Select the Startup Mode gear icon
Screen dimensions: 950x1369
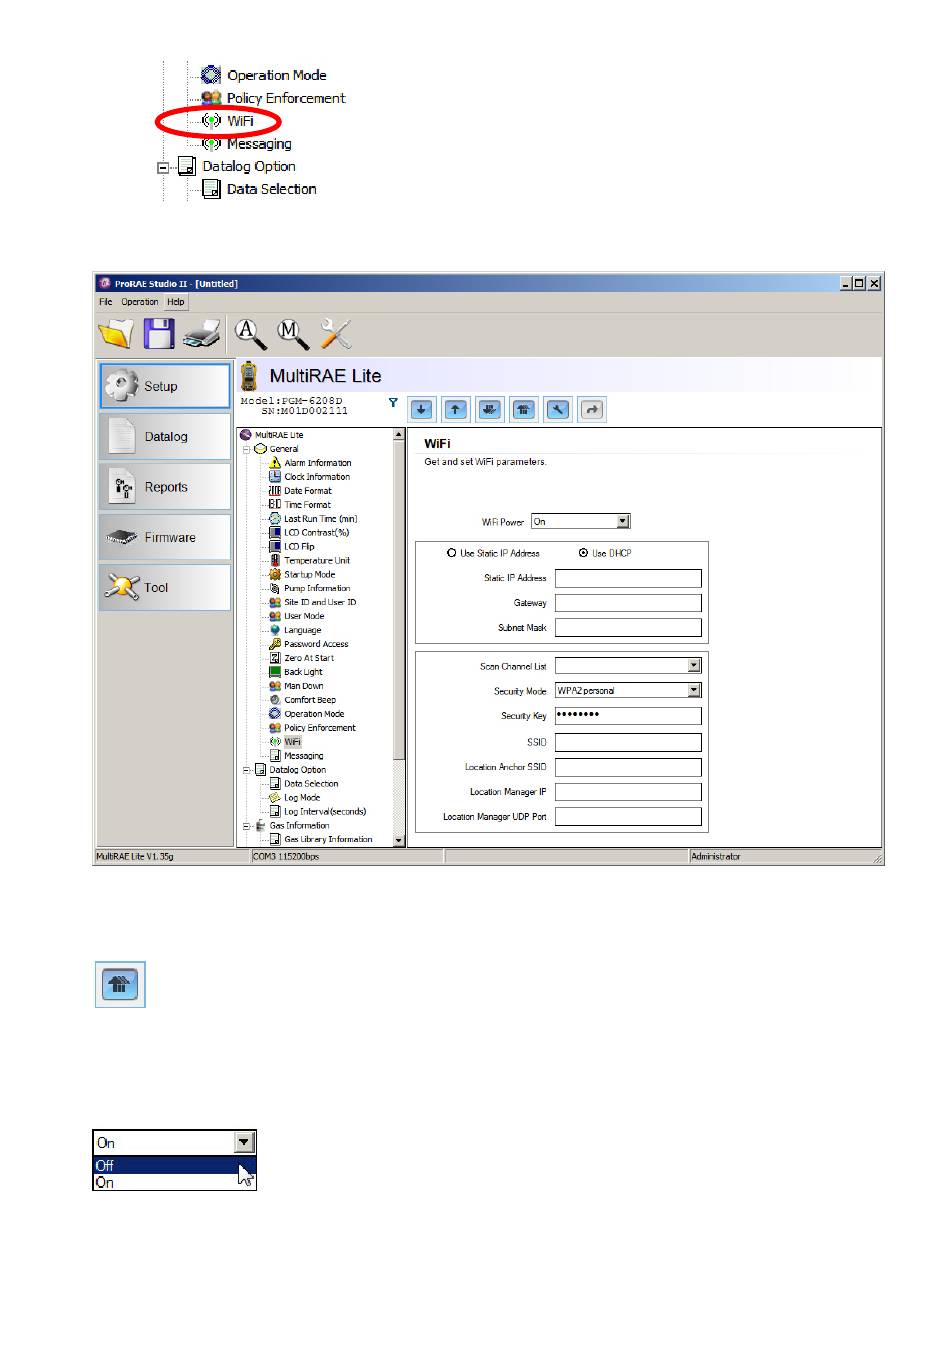(275, 575)
